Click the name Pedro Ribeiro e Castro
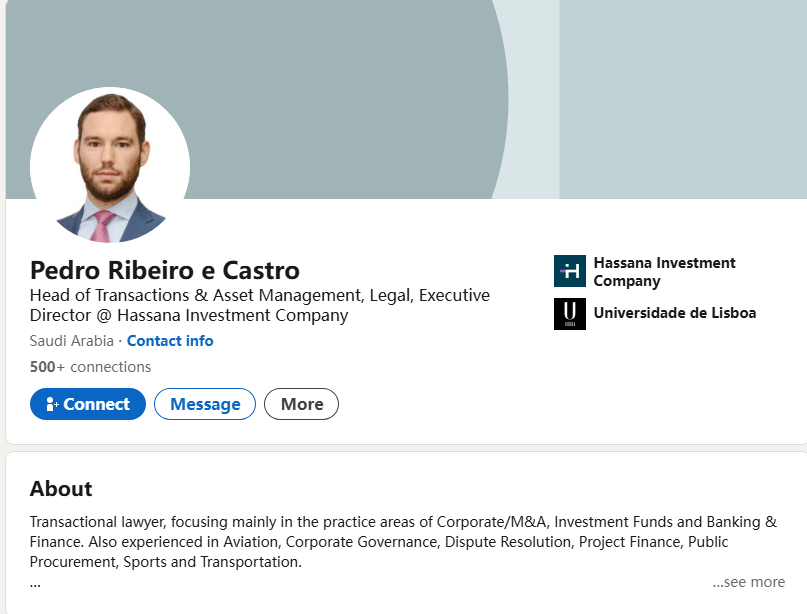This screenshot has height=614, width=807. click(x=165, y=270)
